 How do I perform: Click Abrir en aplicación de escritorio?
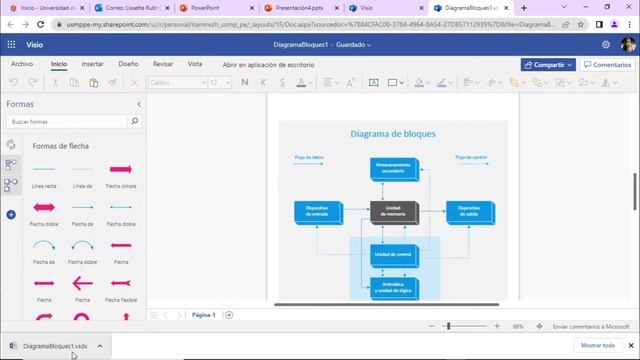(268, 65)
